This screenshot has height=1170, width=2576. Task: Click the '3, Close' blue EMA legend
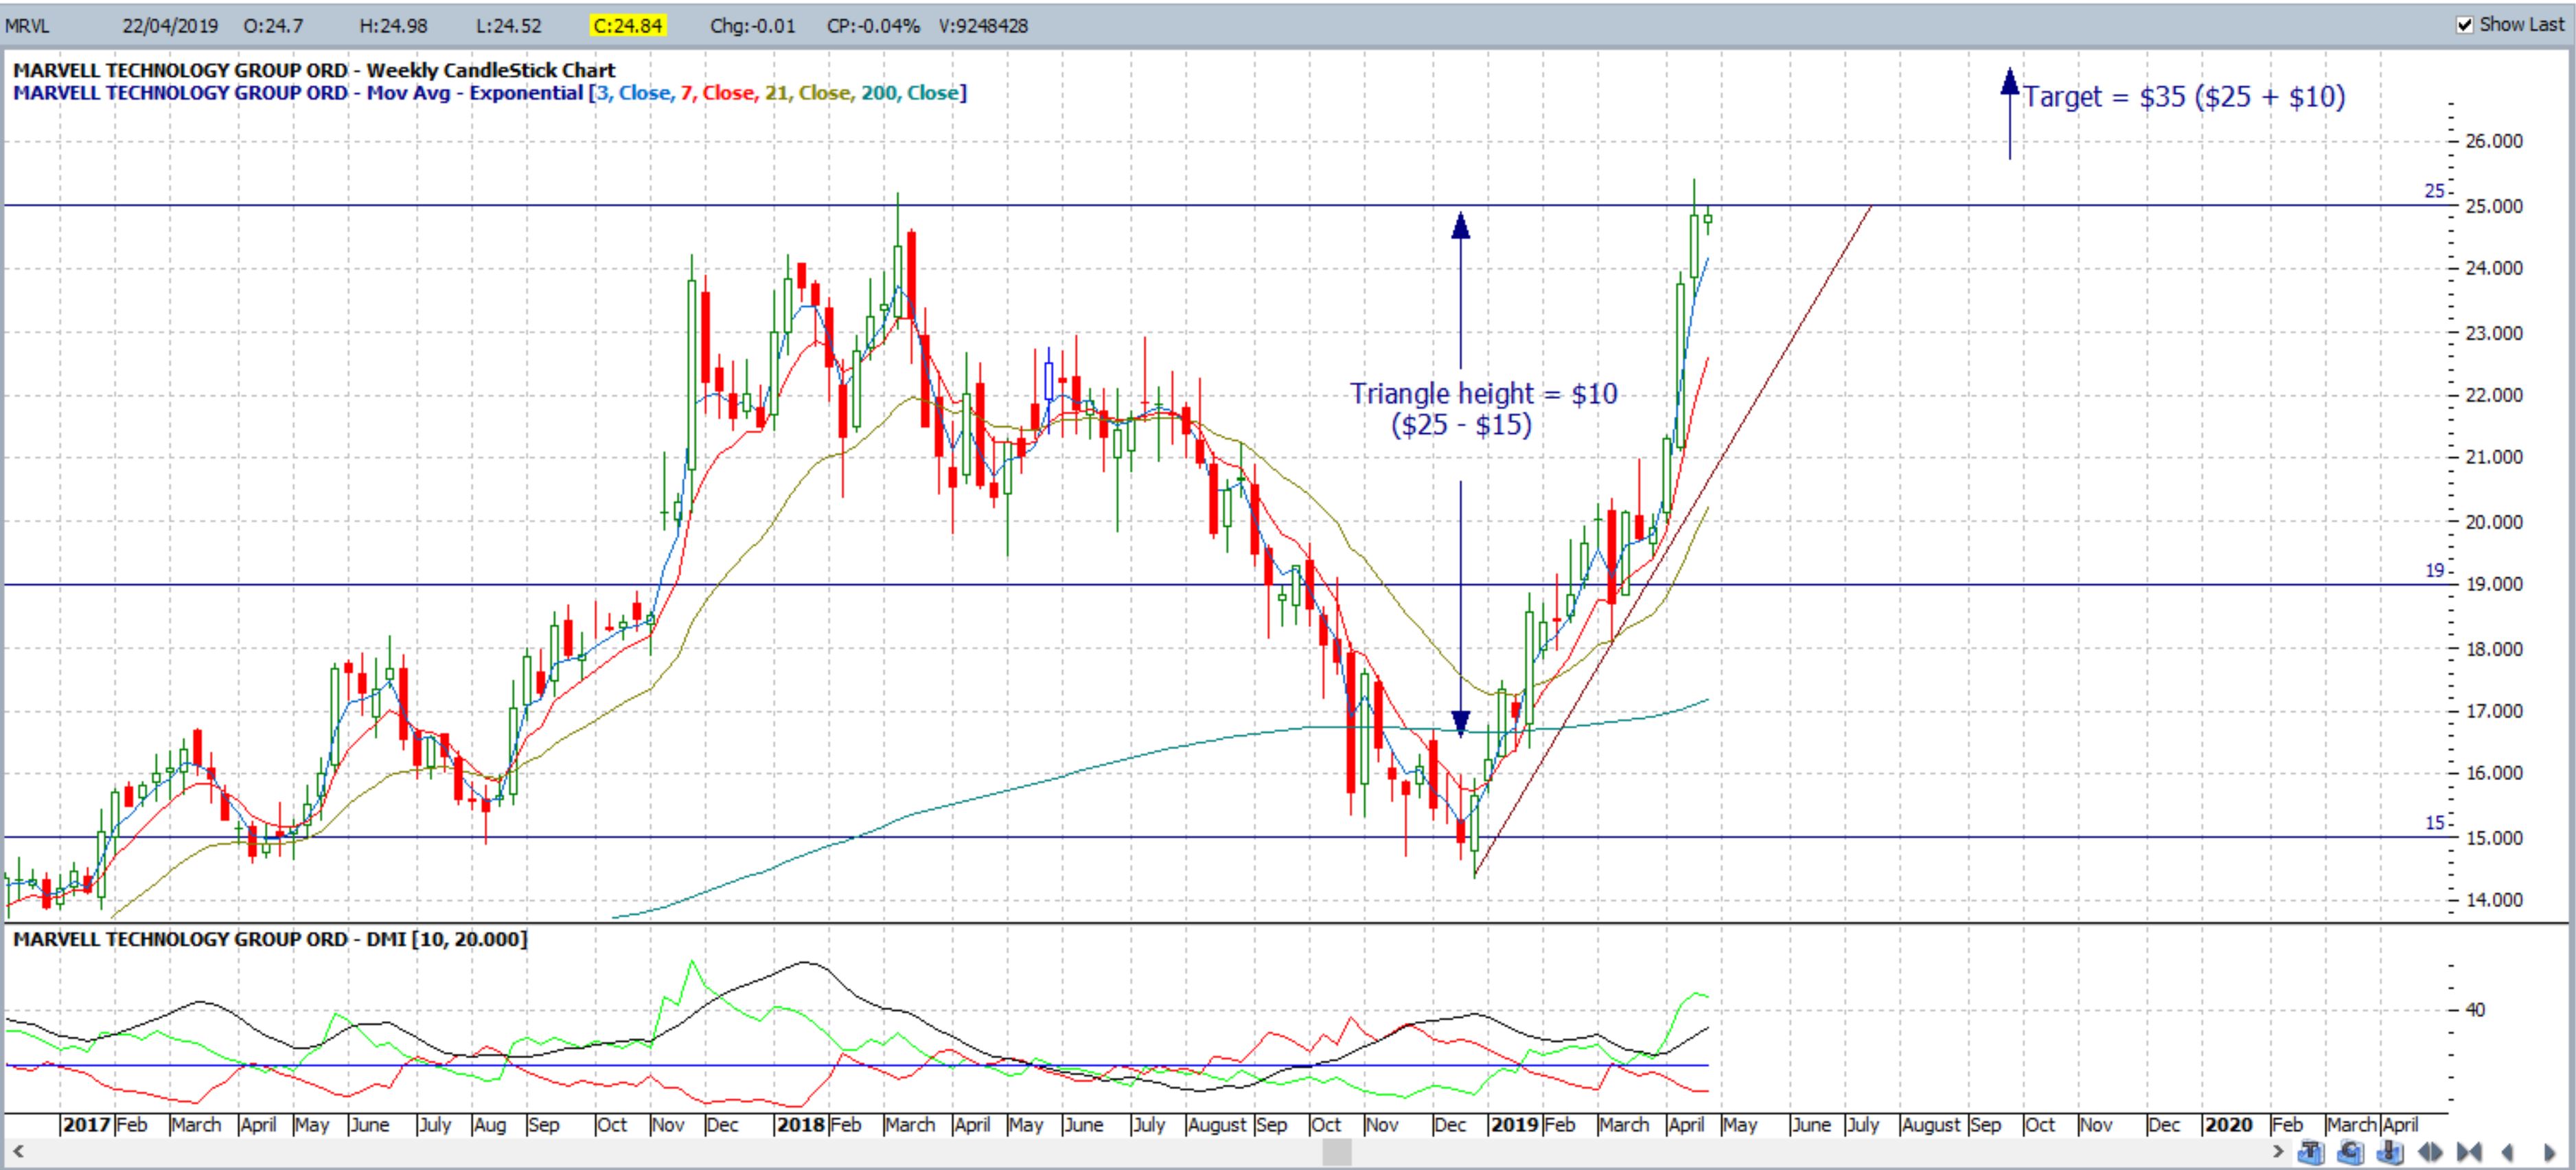click(634, 93)
